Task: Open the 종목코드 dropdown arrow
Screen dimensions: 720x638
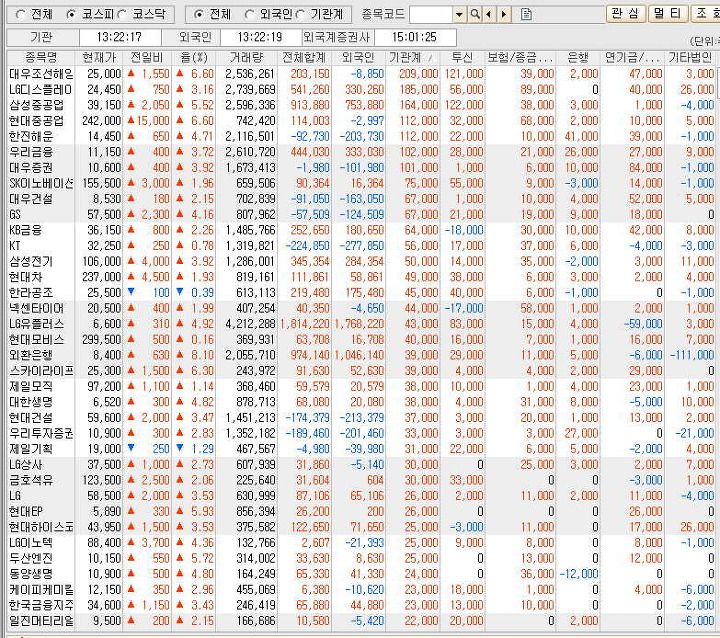Action: (x=459, y=15)
